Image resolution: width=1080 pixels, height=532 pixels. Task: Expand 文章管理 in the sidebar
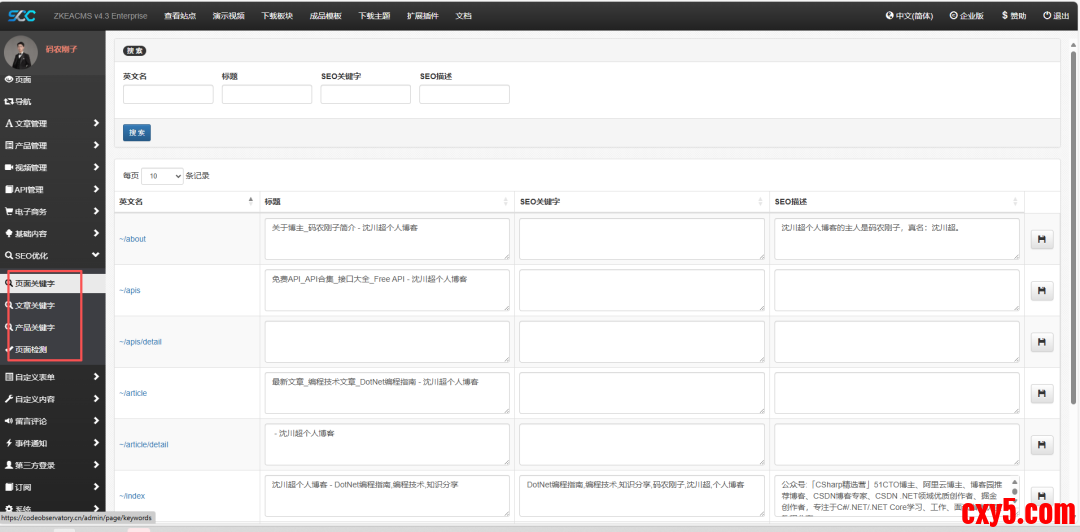point(50,124)
